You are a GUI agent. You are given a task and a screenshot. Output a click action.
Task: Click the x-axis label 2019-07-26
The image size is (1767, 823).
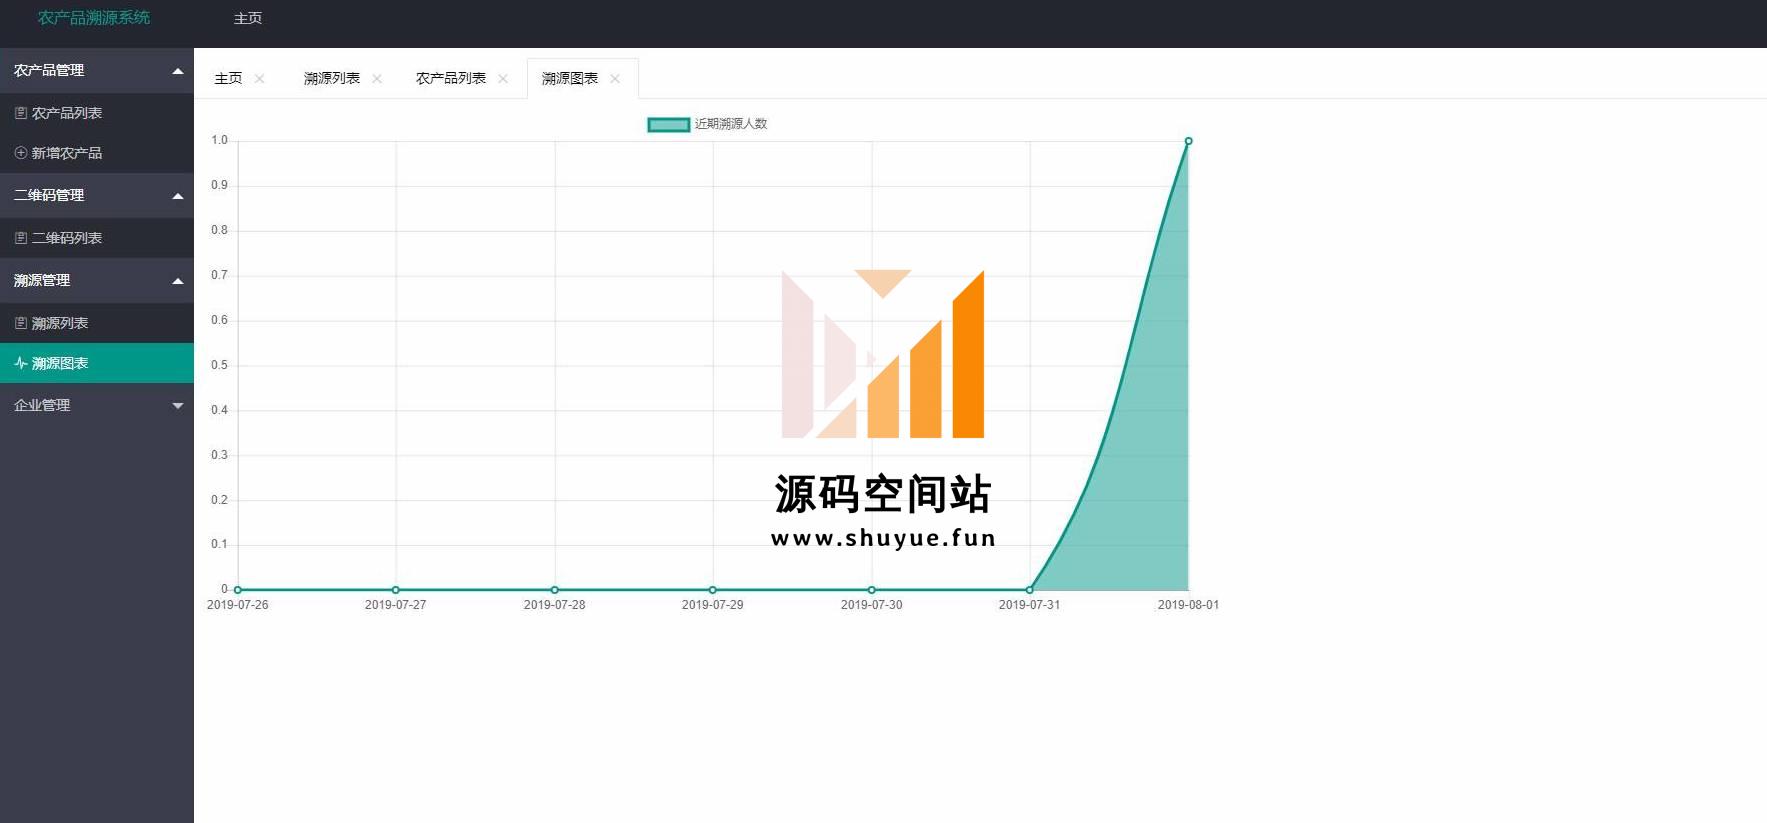point(238,605)
